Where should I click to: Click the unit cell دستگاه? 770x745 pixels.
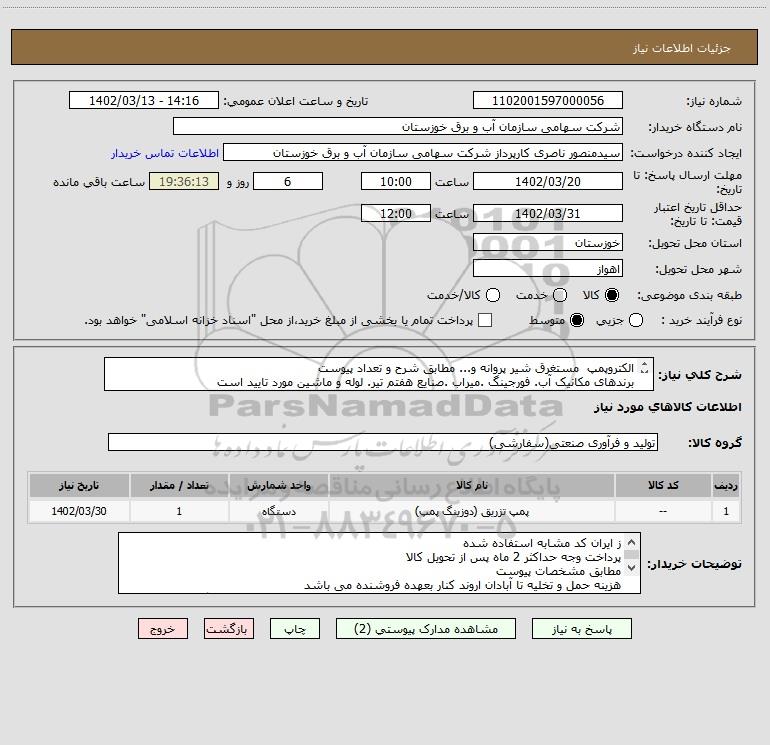(x=278, y=511)
